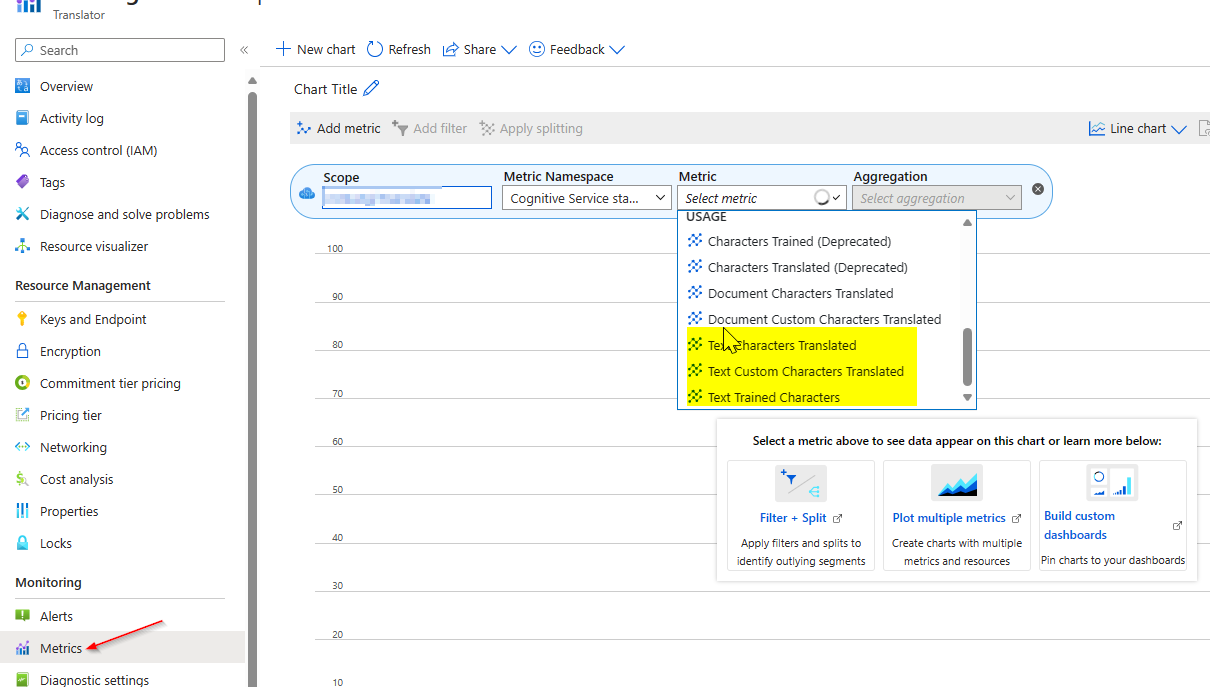Image resolution: width=1210 pixels, height=687 pixels.
Task: Edit chart title pencil icon
Action: tap(371, 88)
